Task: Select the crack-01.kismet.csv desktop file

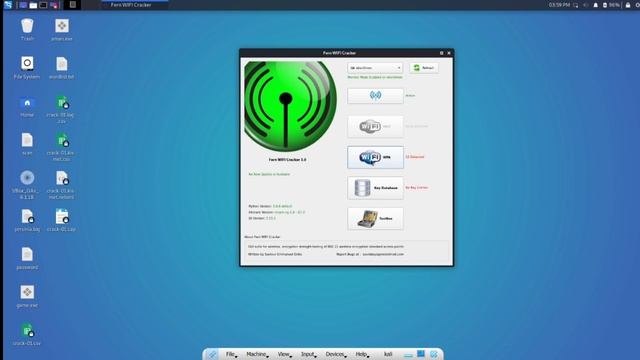Action: pyautogui.click(x=62, y=147)
